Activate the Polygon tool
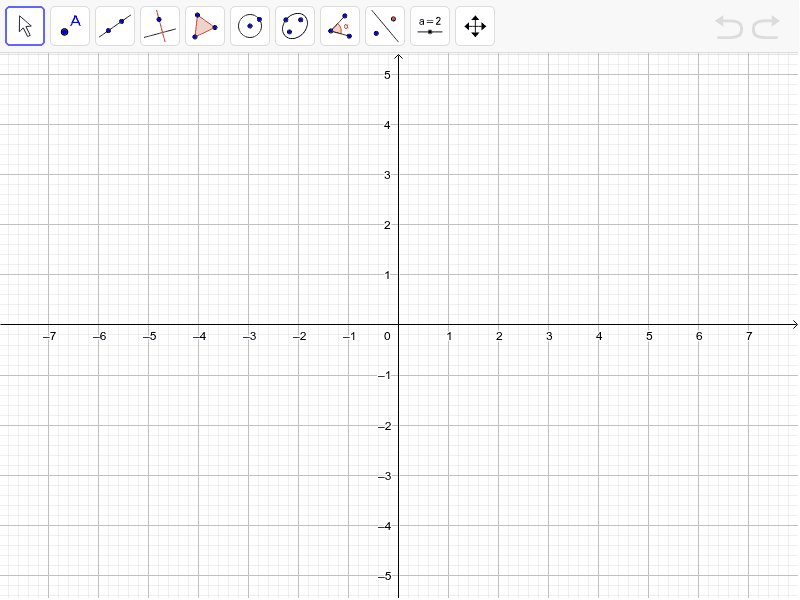 pyautogui.click(x=205, y=25)
